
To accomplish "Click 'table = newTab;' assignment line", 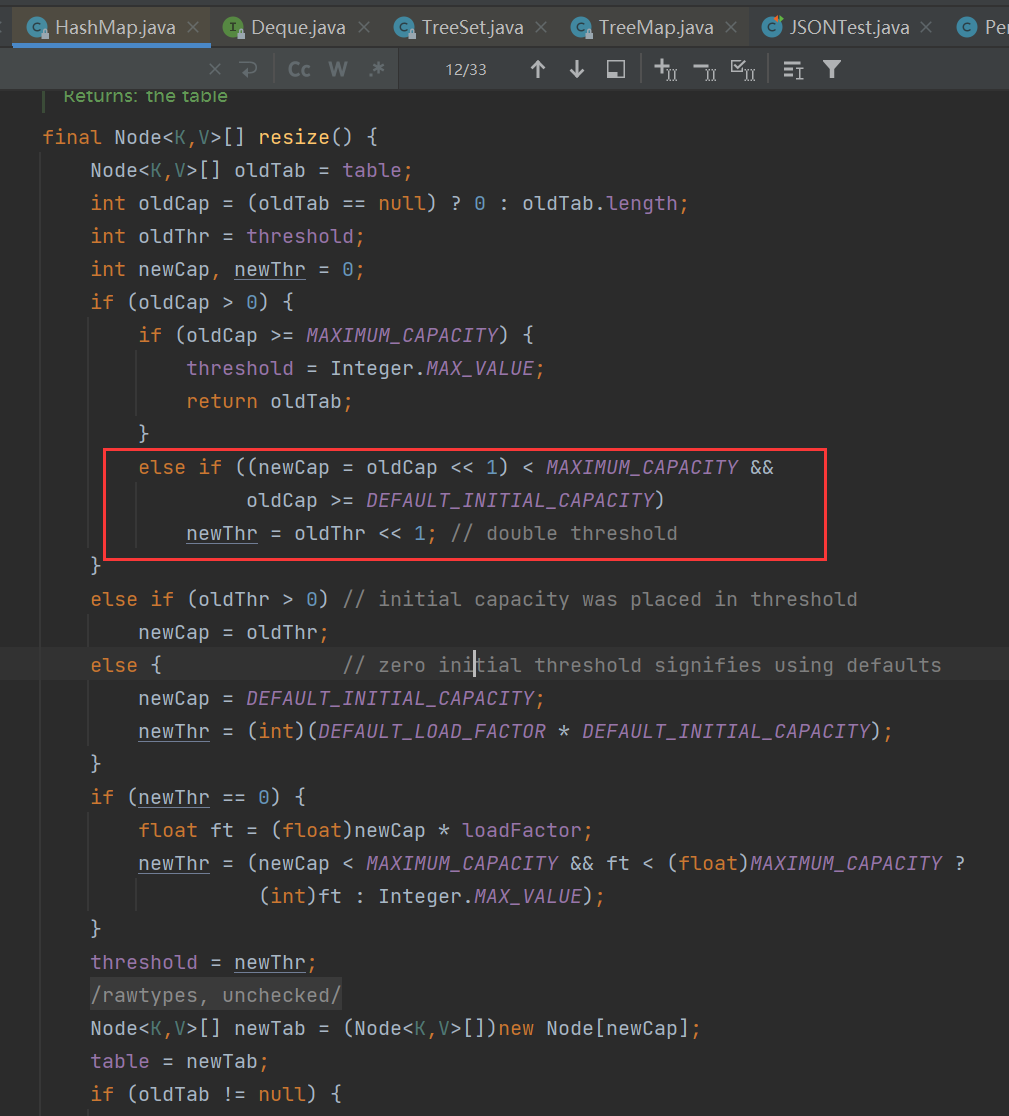I will [179, 1061].
